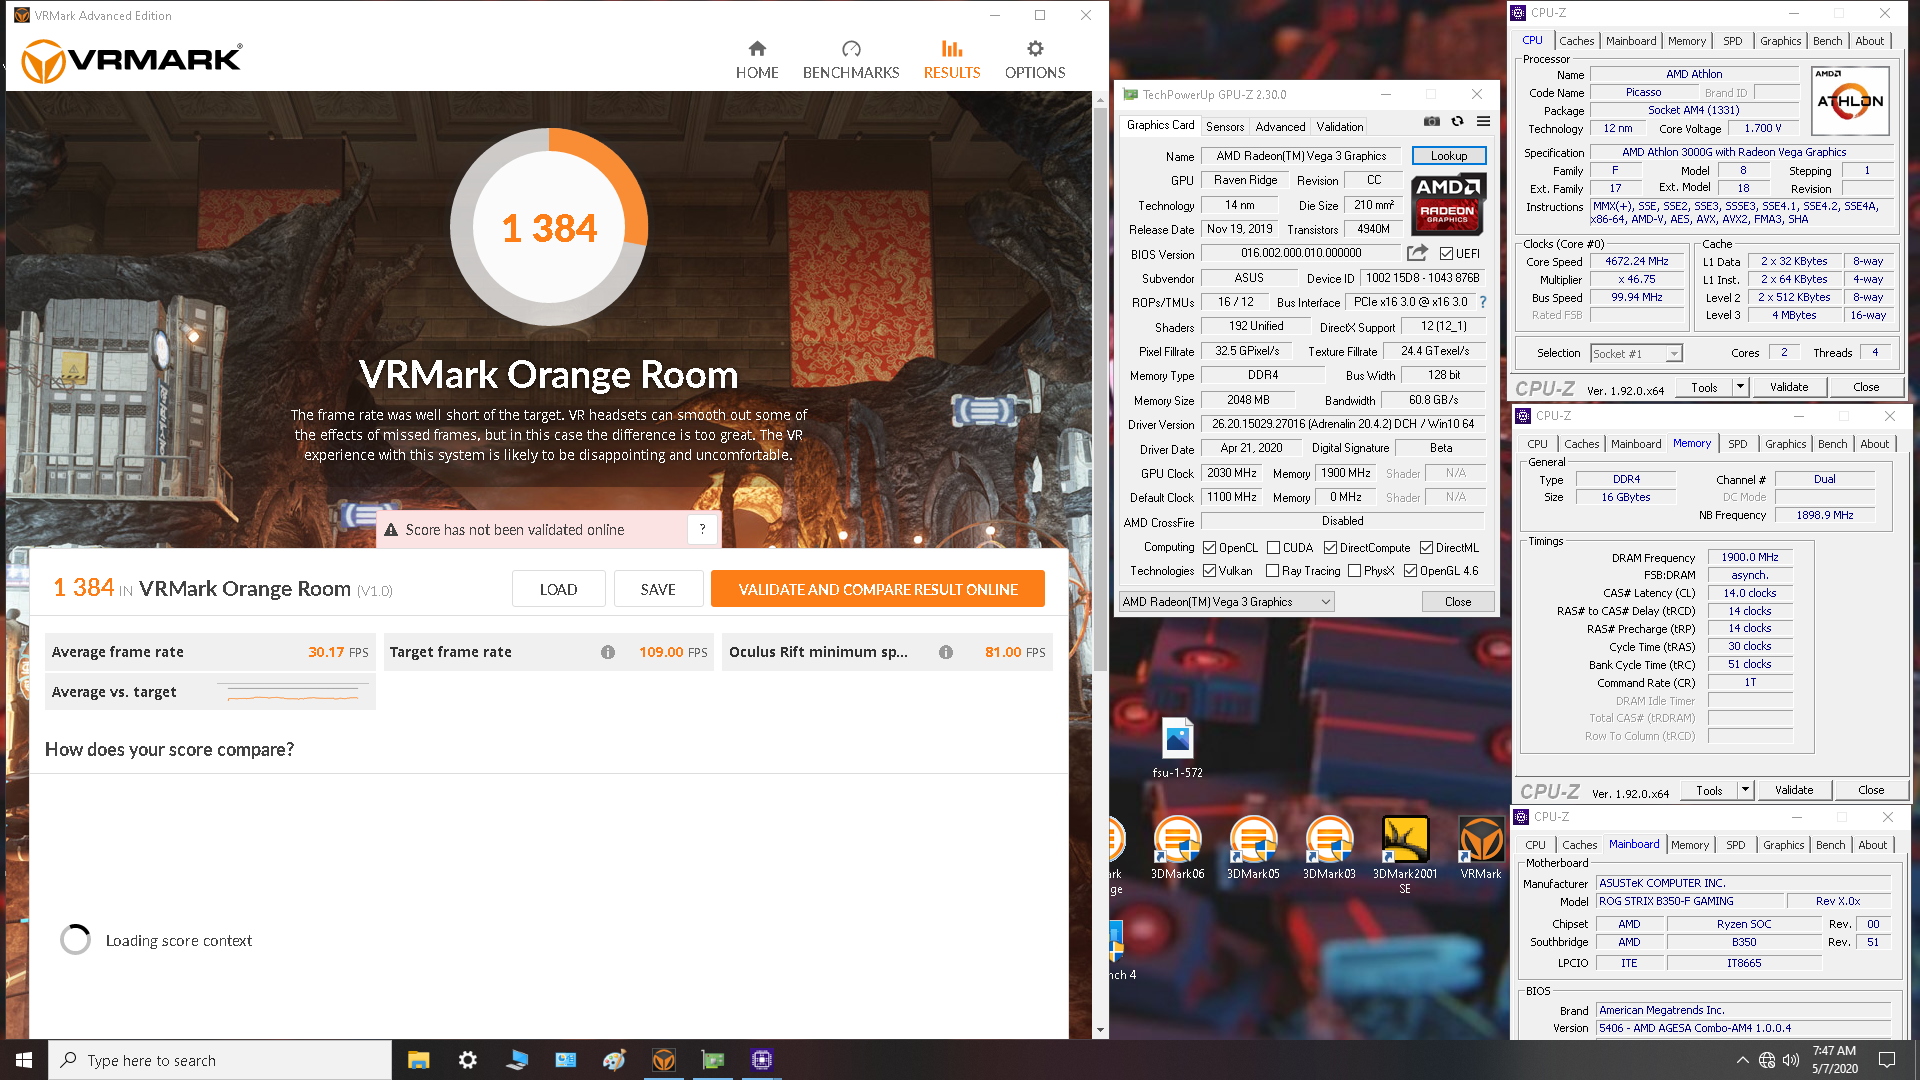The width and height of the screenshot is (1920, 1080).
Task: Click Validate button in top CPU-Z
Action: [1789, 387]
